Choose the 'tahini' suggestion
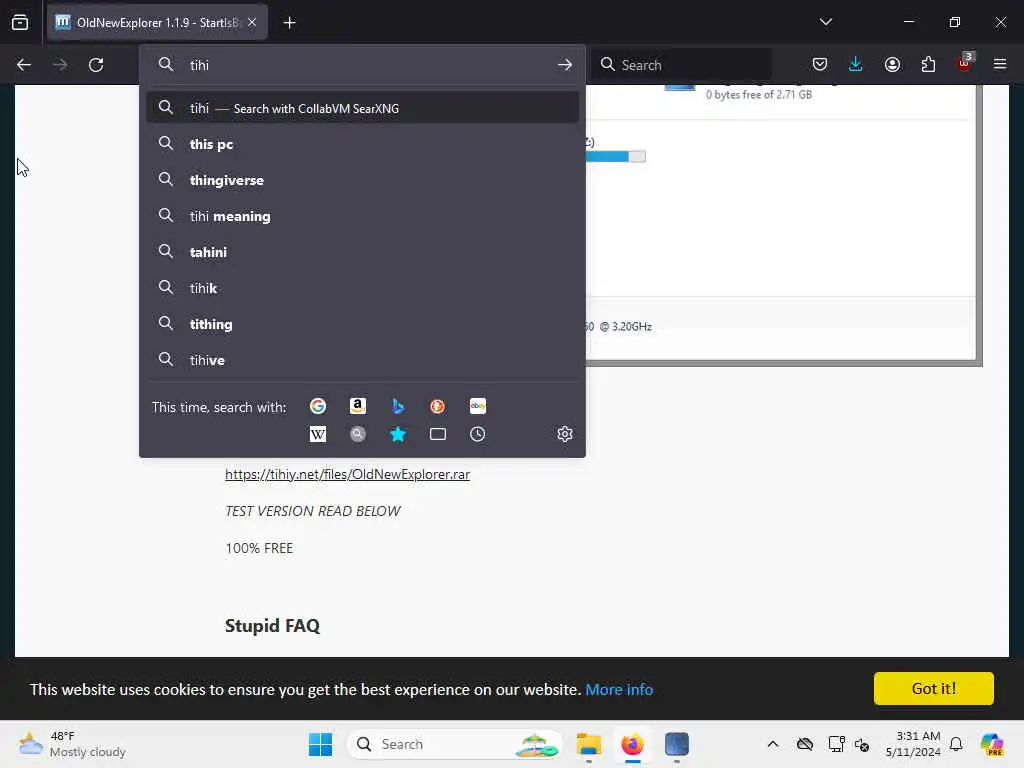The width and height of the screenshot is (1024, 768). click(x=362, y=251)
